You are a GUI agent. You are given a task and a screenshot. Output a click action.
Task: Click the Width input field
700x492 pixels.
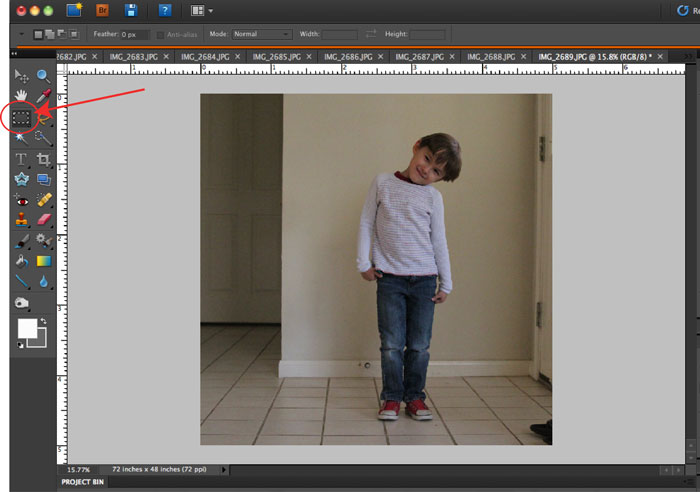[340, 34]
